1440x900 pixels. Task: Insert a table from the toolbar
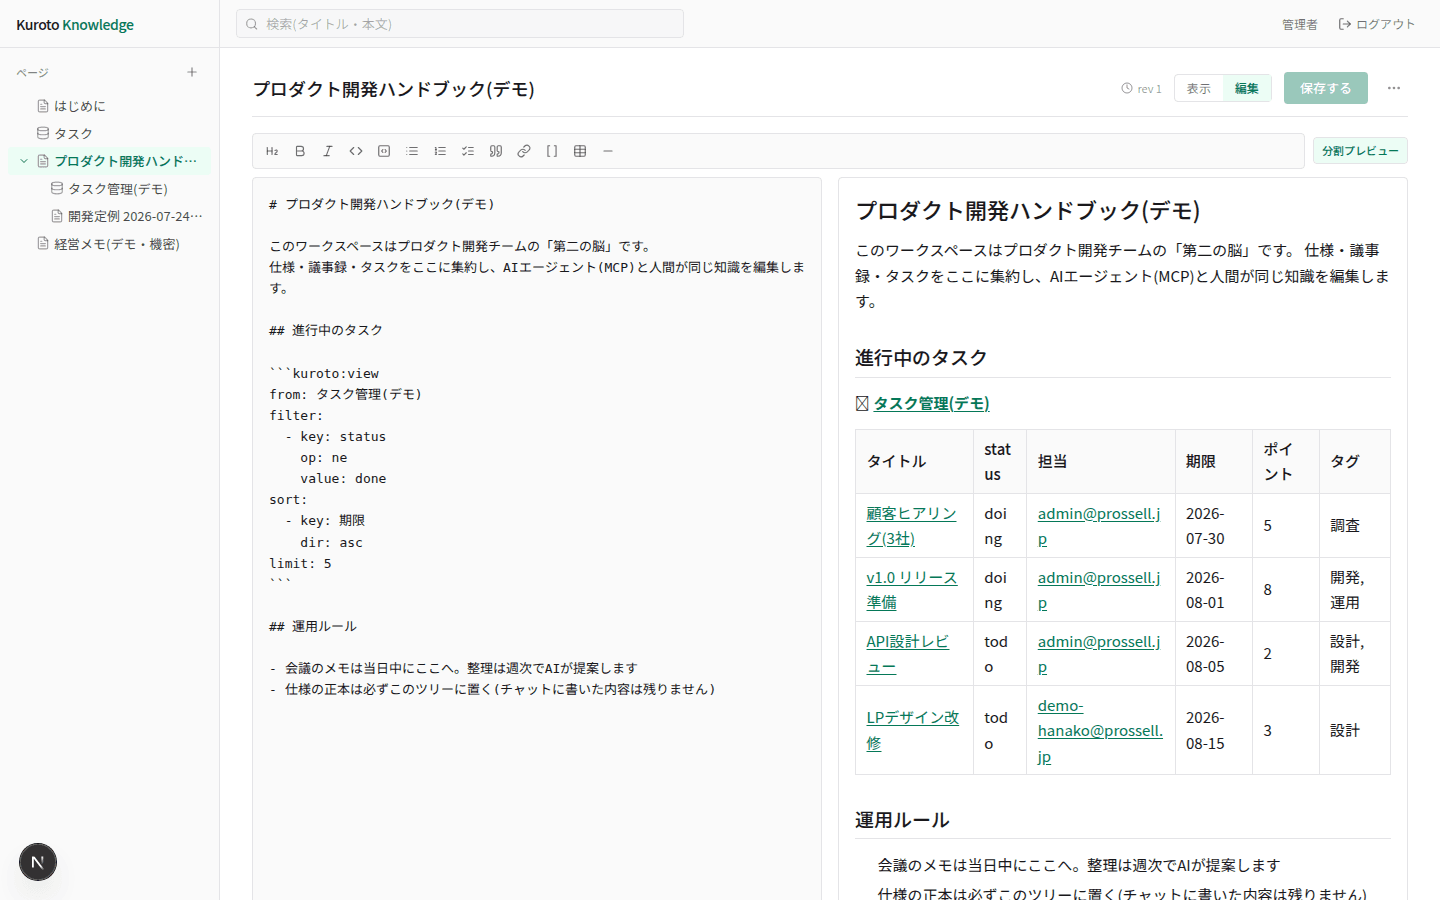click(x=580, y=151)
